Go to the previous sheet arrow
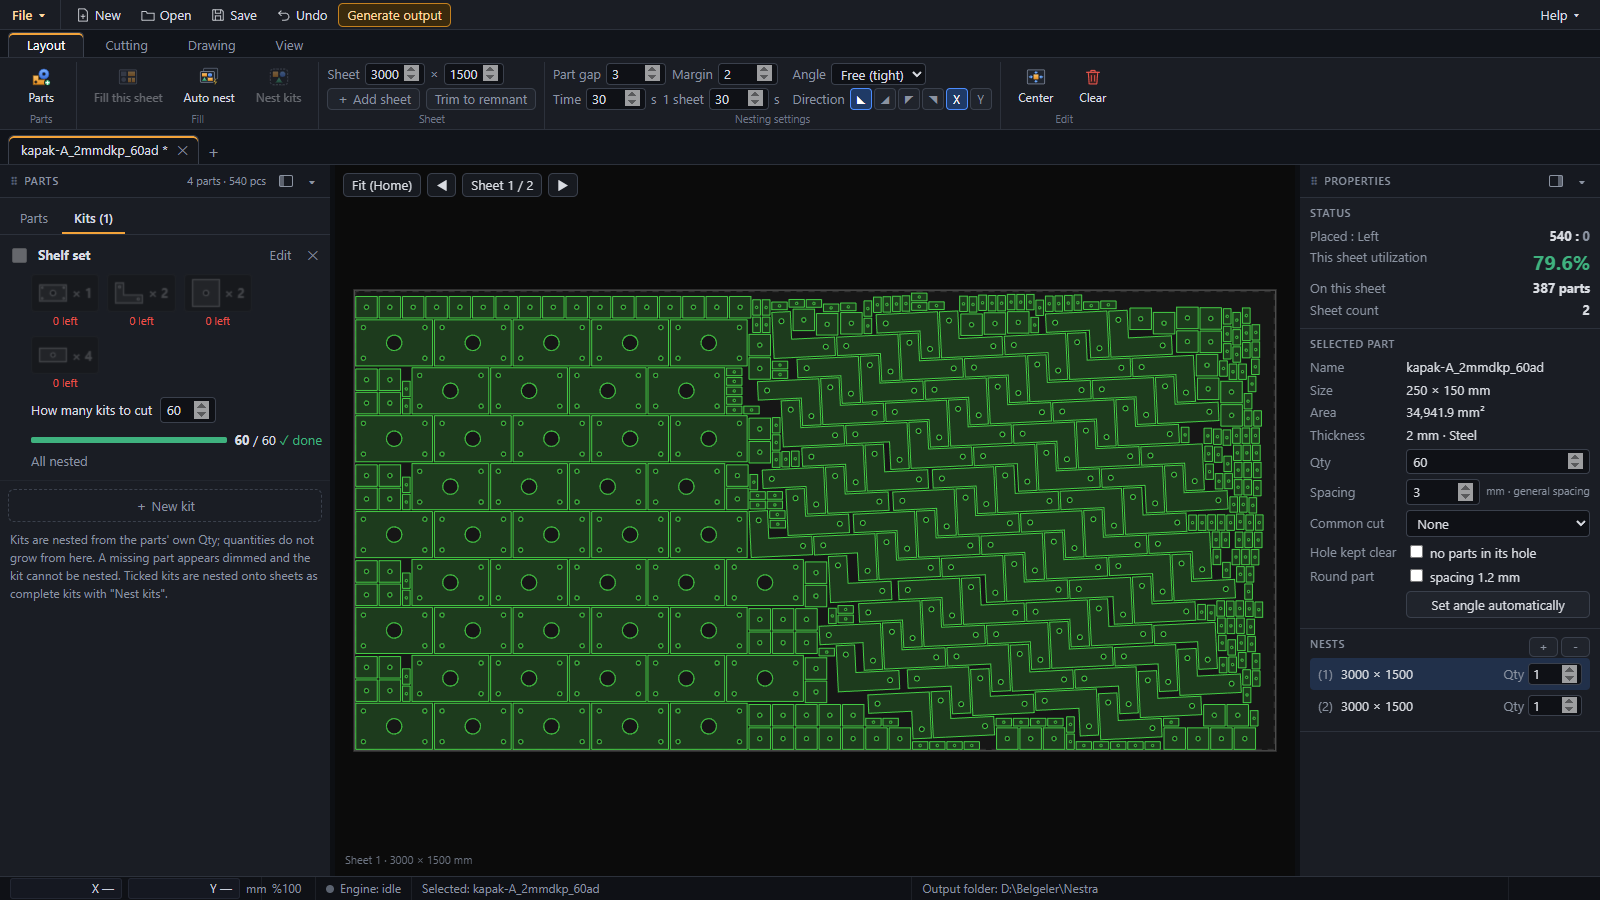 click(x=442, y=185)
